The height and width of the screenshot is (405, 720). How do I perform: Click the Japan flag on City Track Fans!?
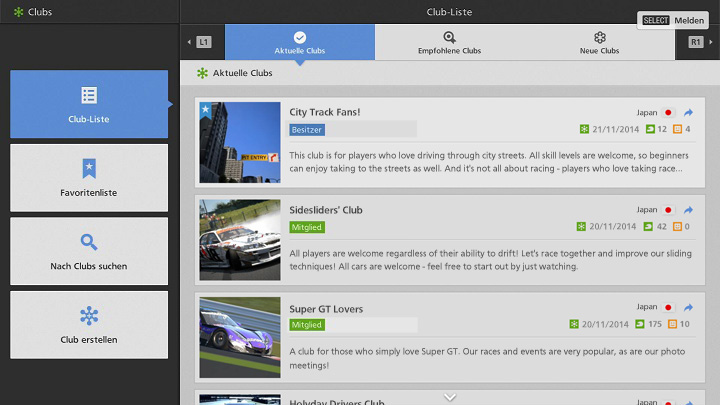click(668, 113)
